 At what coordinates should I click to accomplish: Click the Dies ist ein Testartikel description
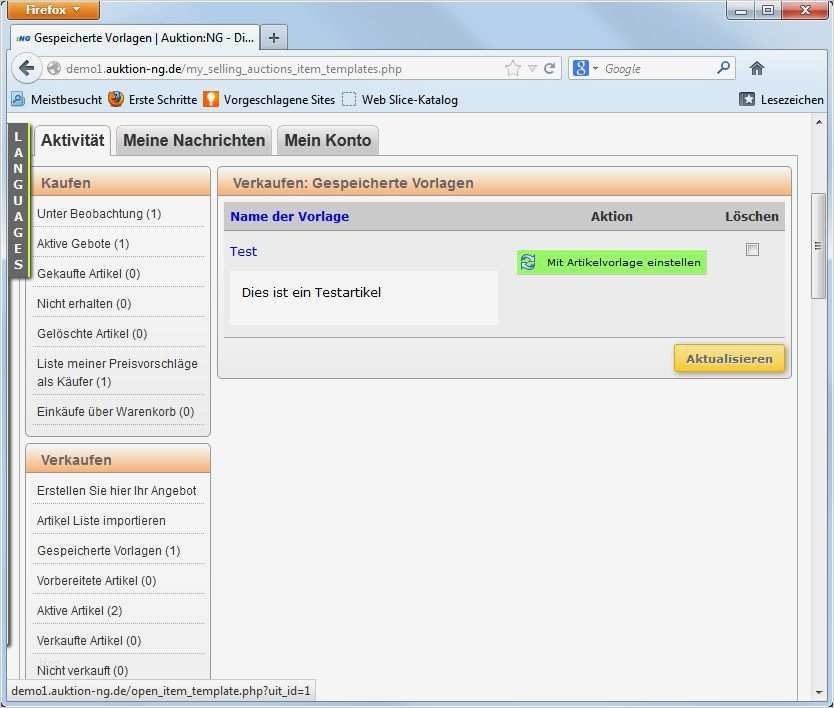point(311,293)
